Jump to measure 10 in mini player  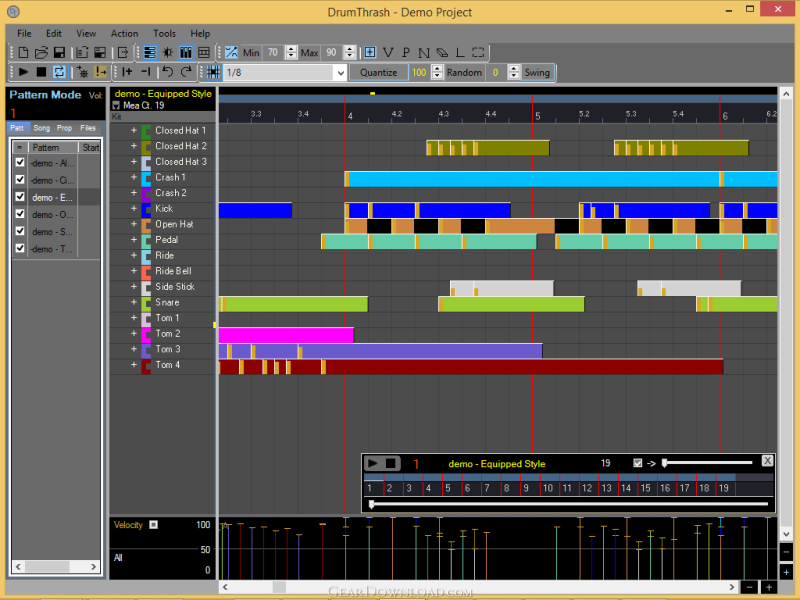(x=547, y=488)
